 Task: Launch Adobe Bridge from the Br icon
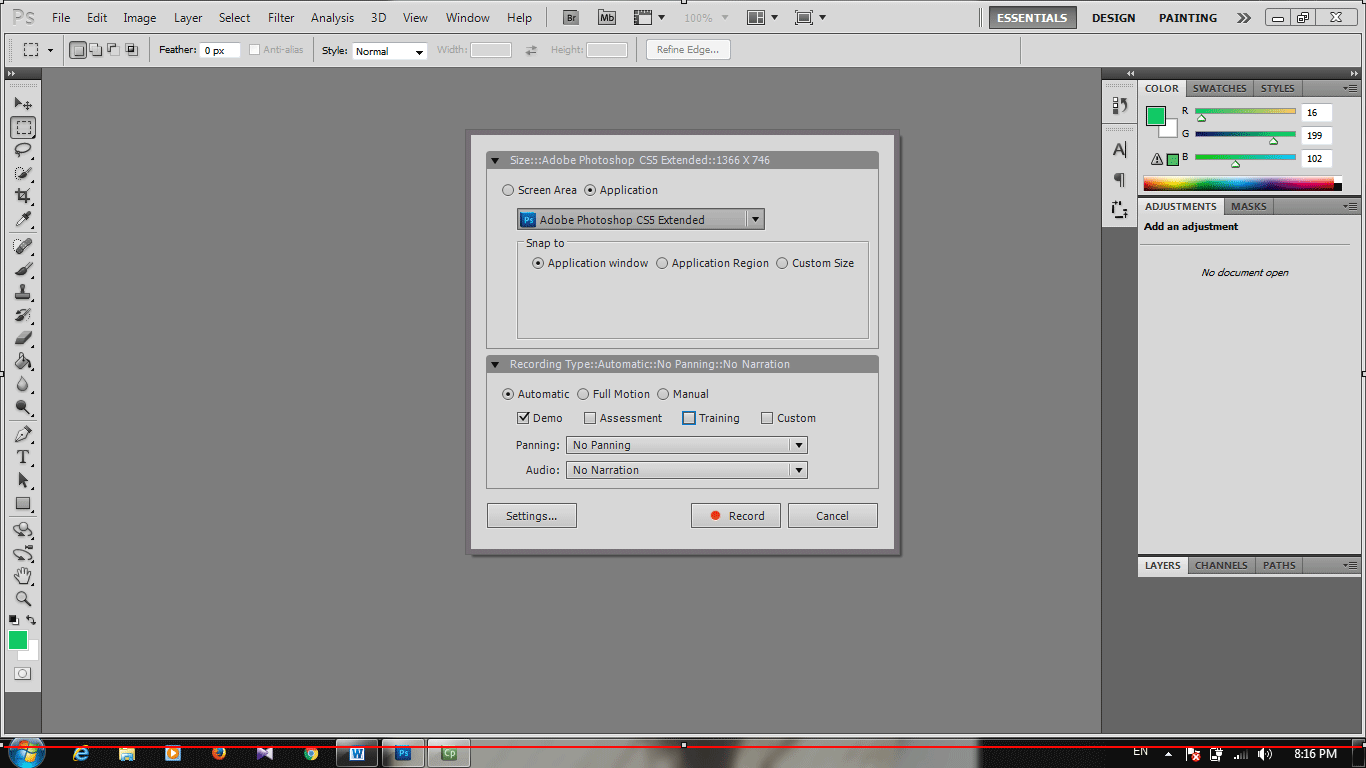[x=571, y=17]
